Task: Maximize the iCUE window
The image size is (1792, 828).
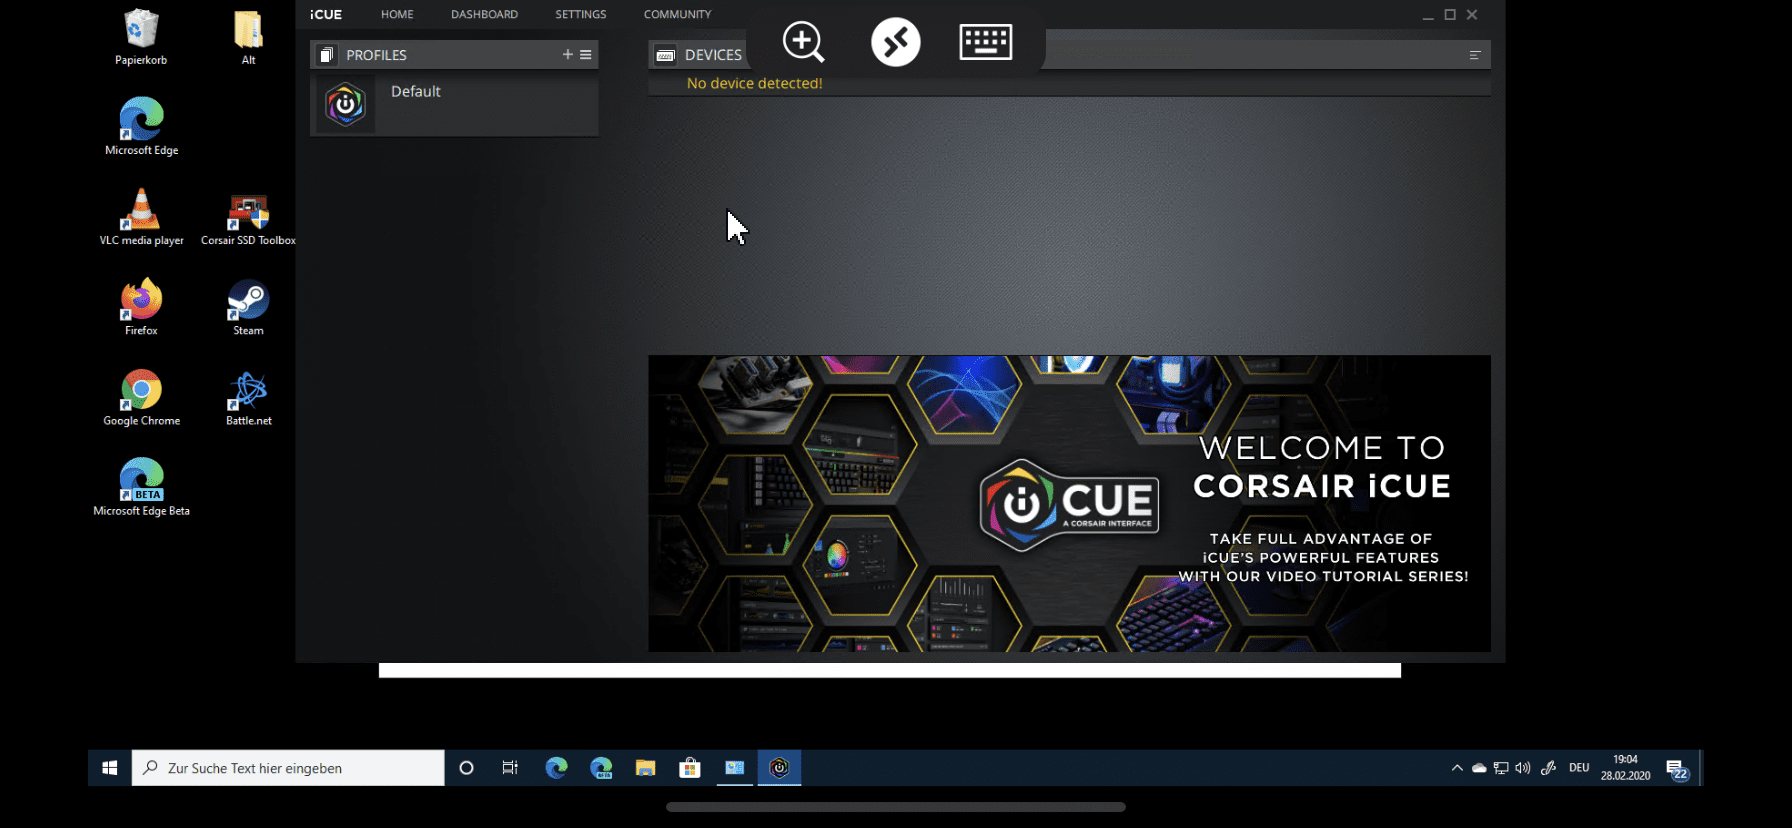Action: [x=1450, y=15]
